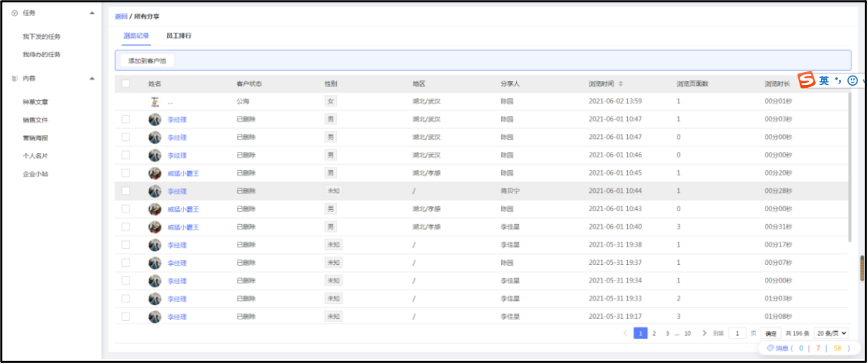Open 销售文件 in sidebar

click(x=35, y=120)
